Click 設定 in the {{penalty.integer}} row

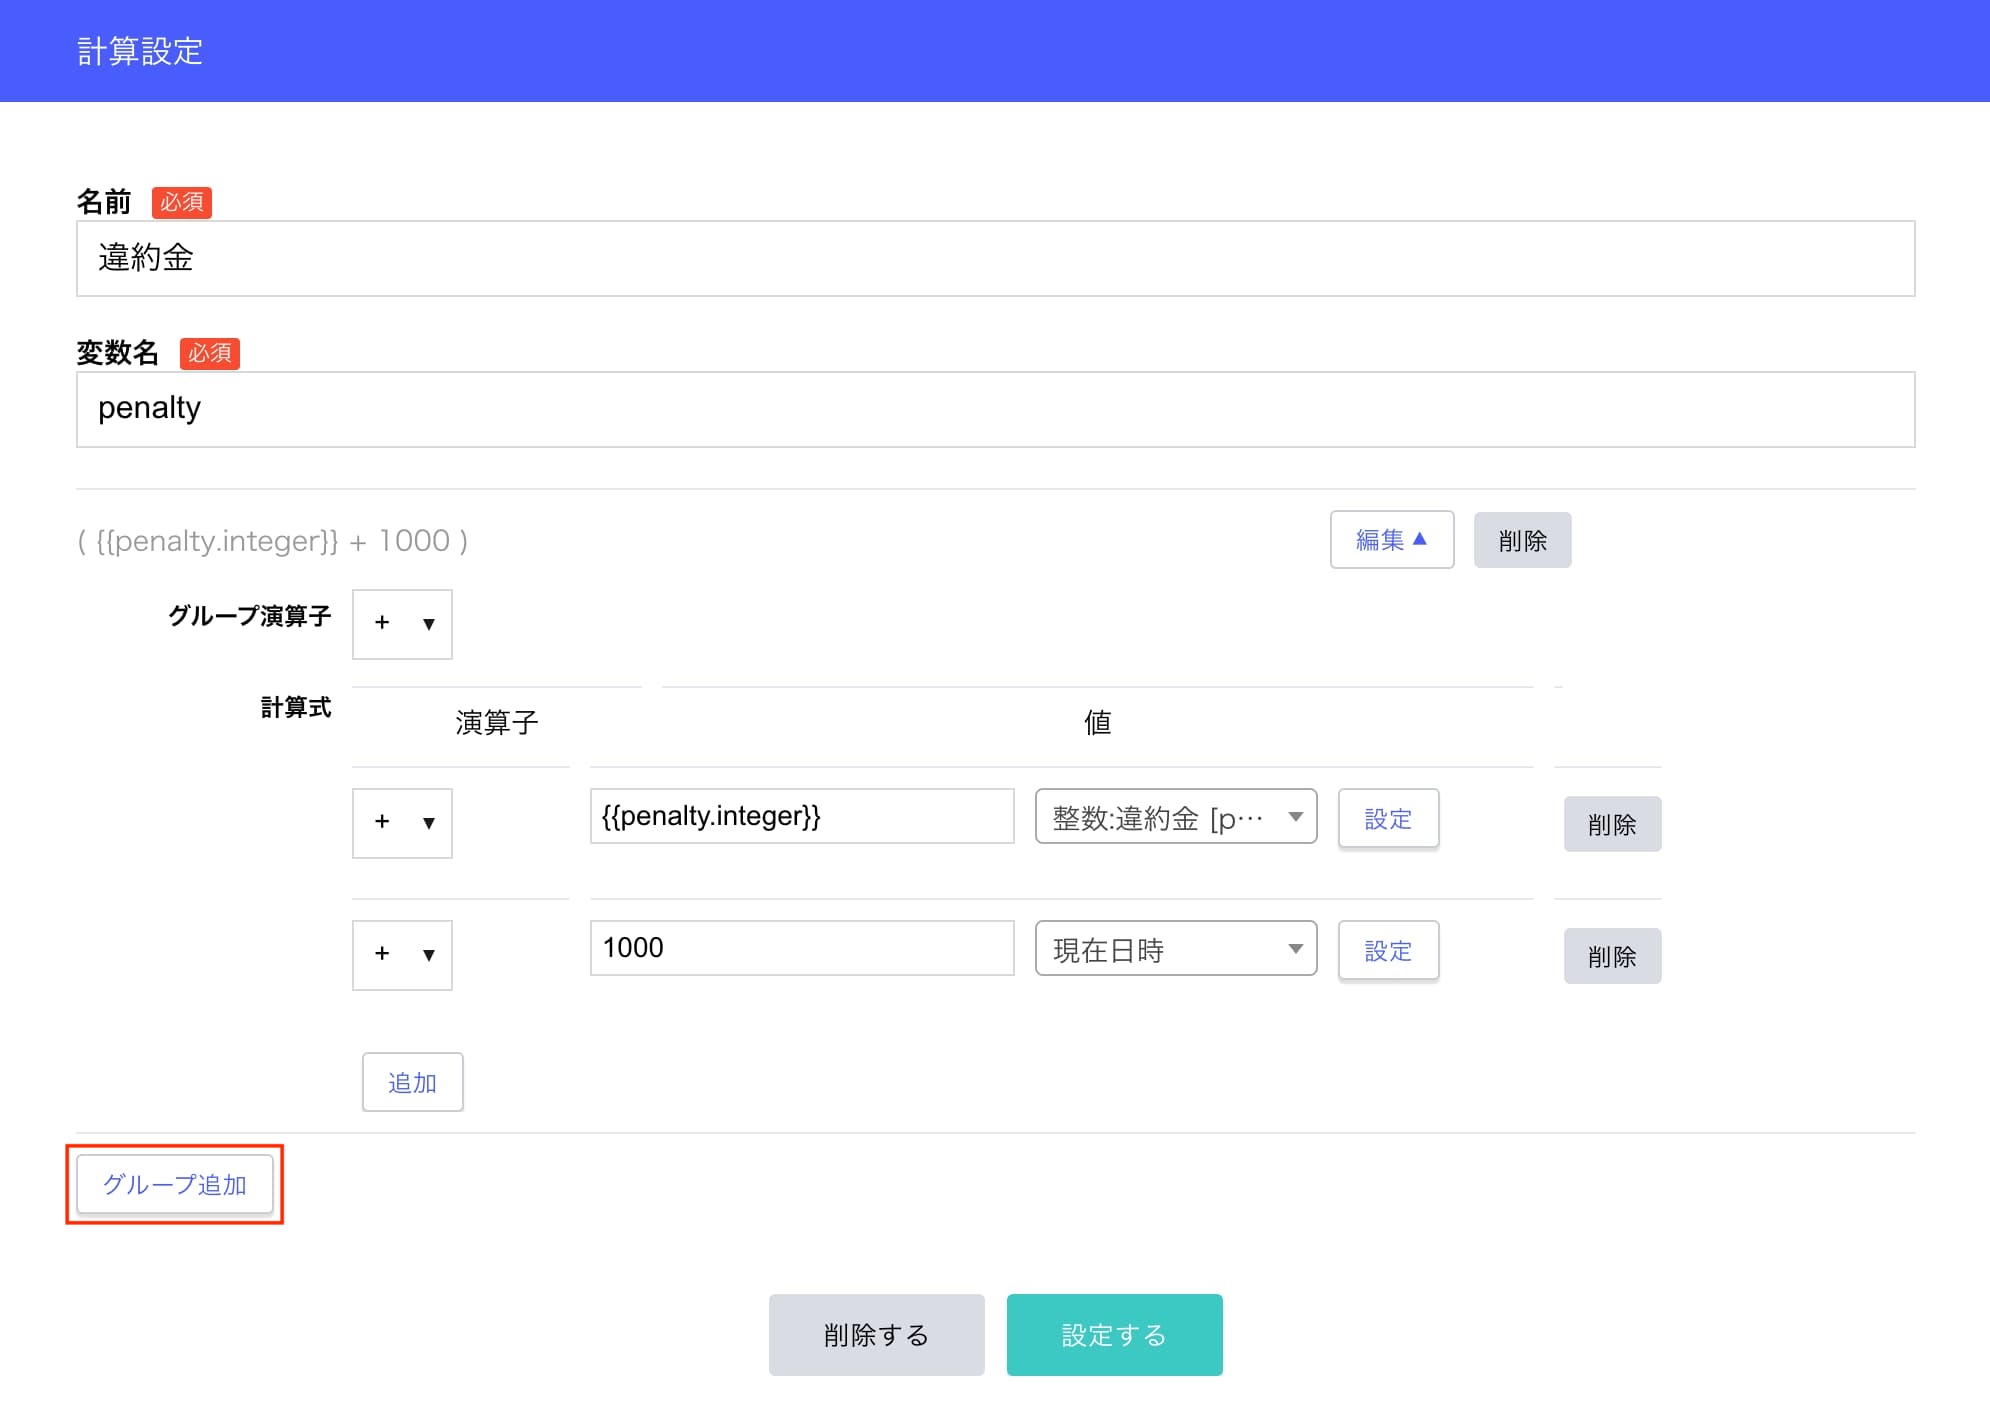[1388, 819]
